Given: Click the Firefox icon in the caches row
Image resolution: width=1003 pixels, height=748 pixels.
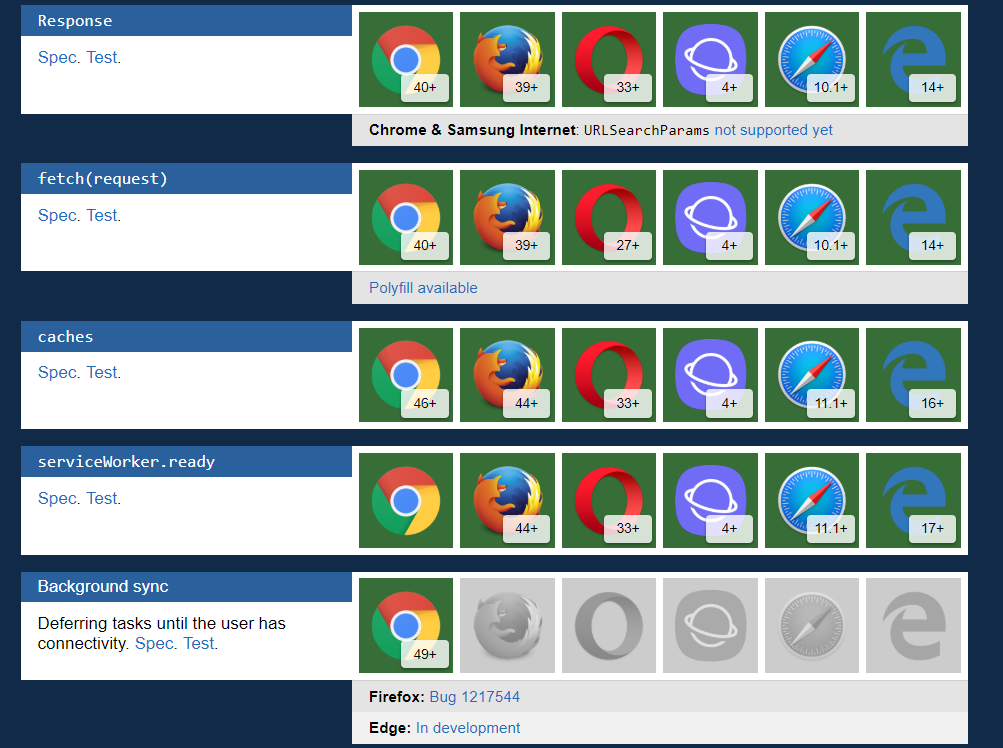Looking at the screenshot, I should pyautogui.click(x=507, y=375).
